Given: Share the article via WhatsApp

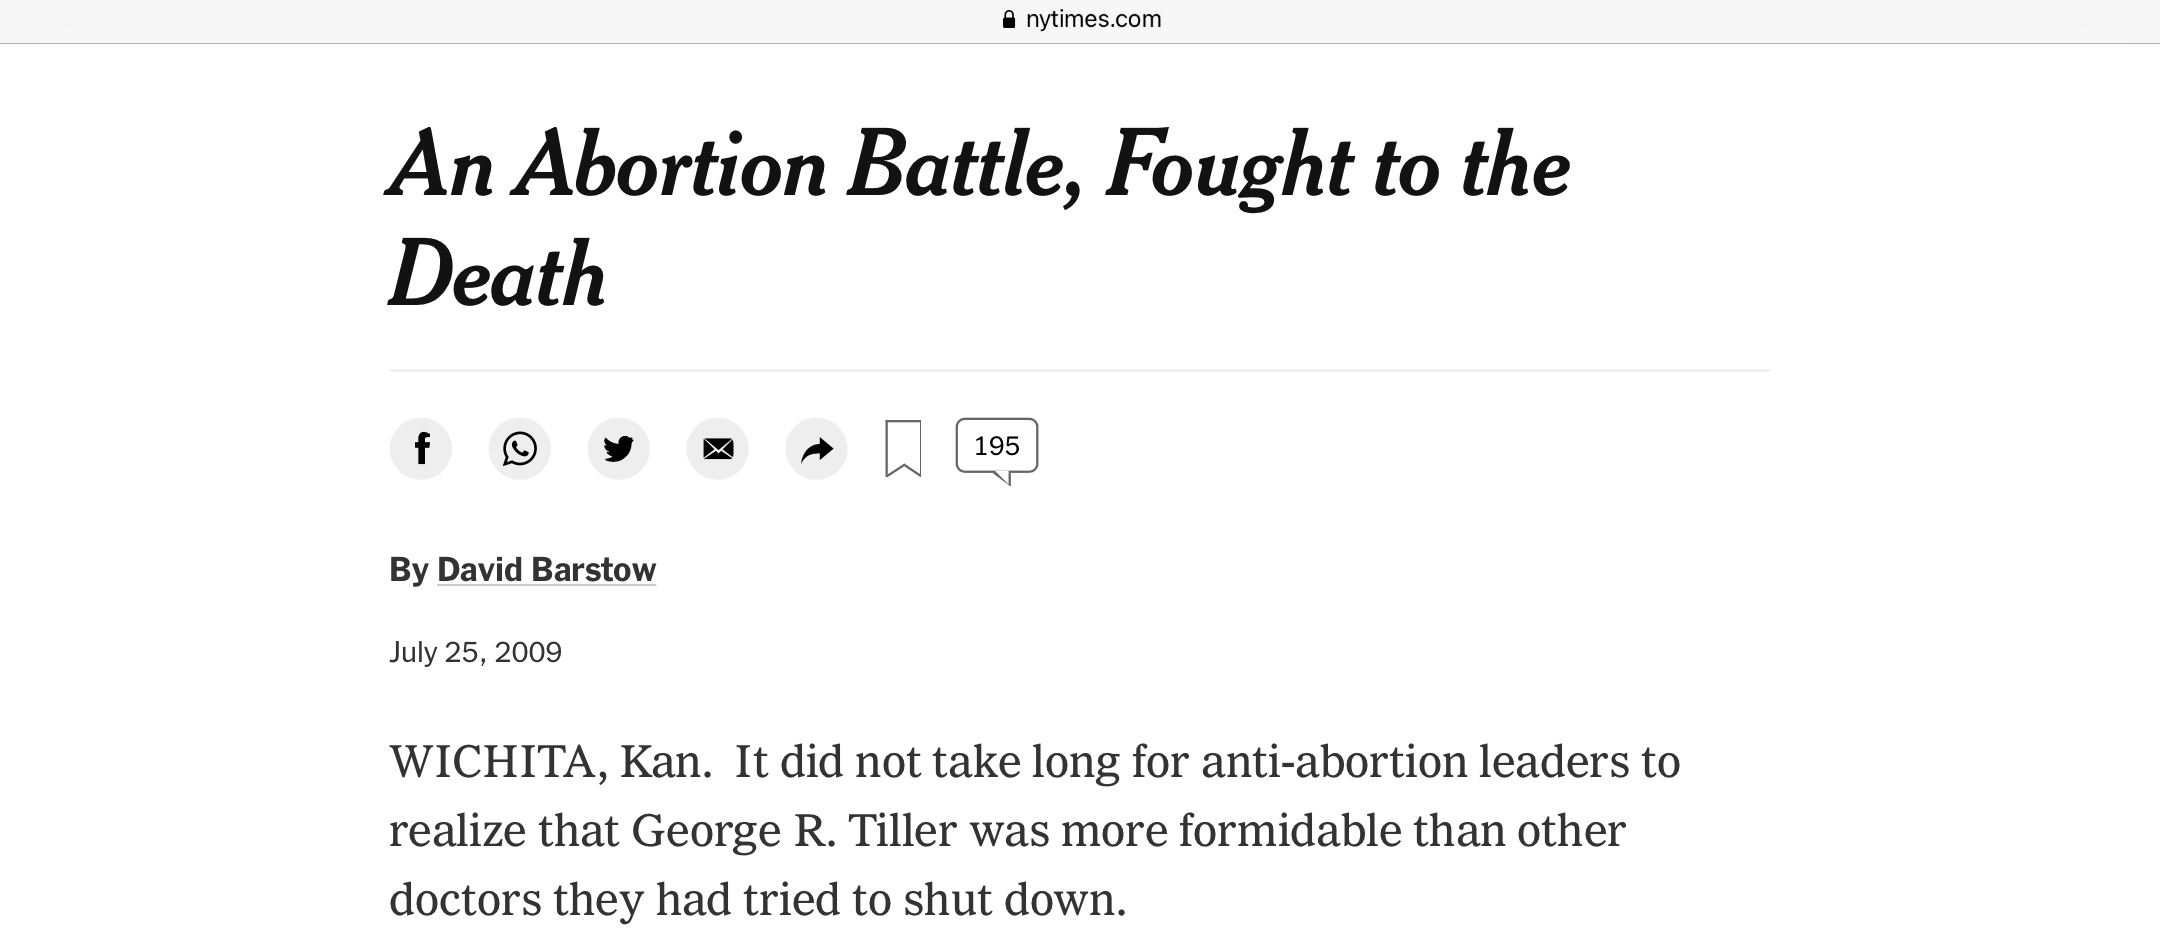Looking at the screenshot, I should tap(519, 449).
